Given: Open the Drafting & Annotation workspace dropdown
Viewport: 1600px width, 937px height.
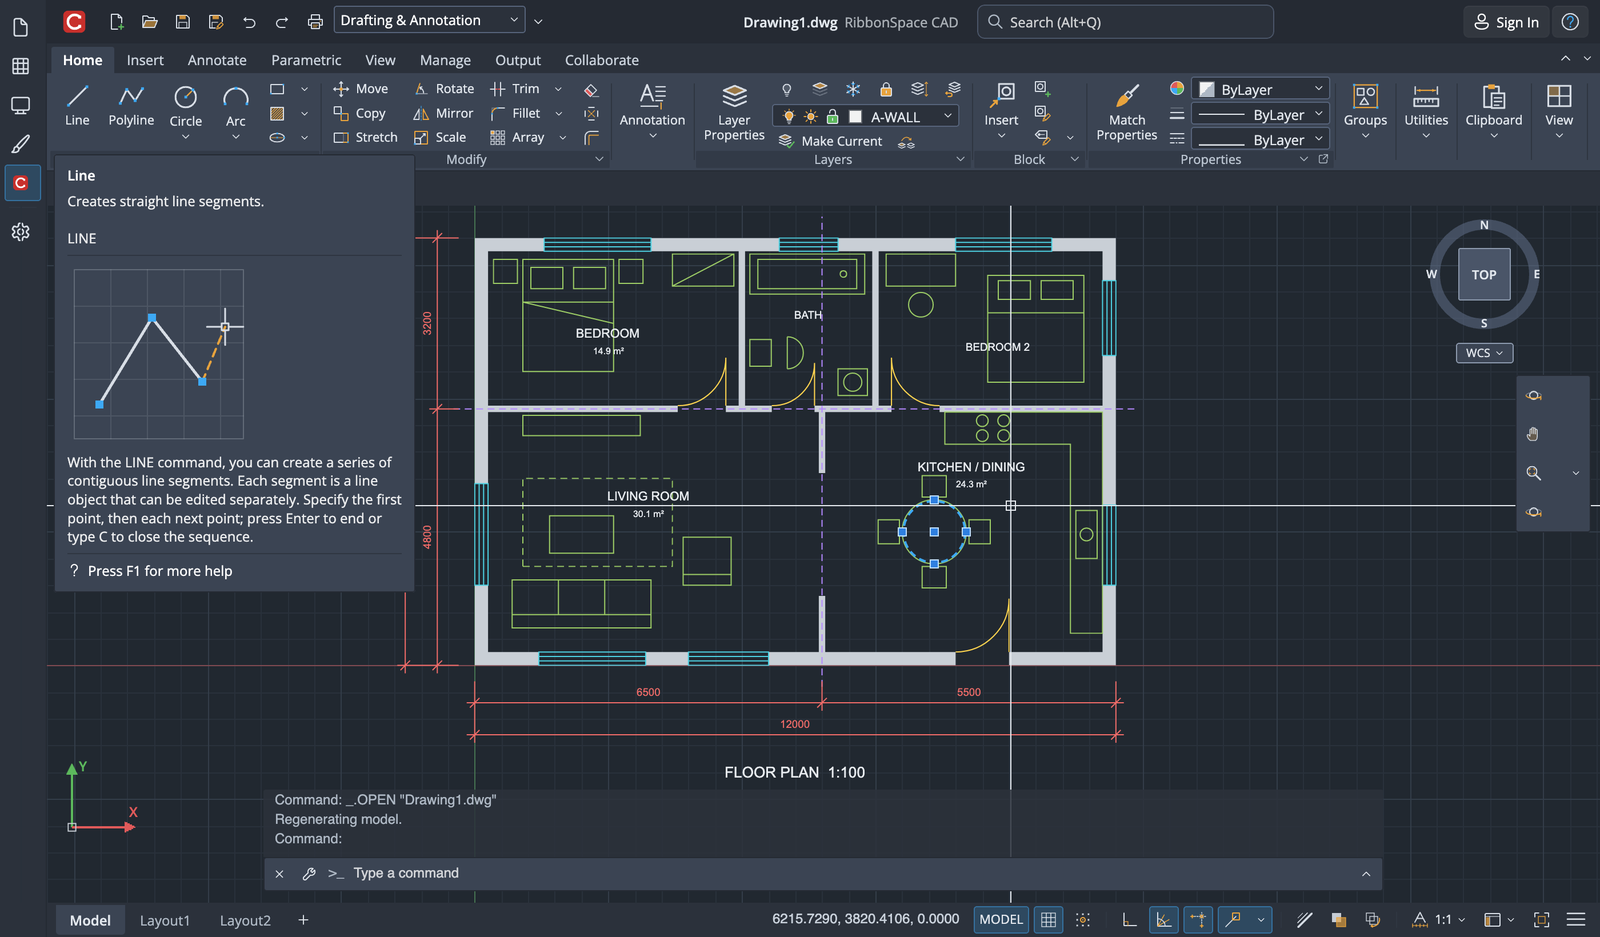Looking at the screenshot, I should point(430,20).
